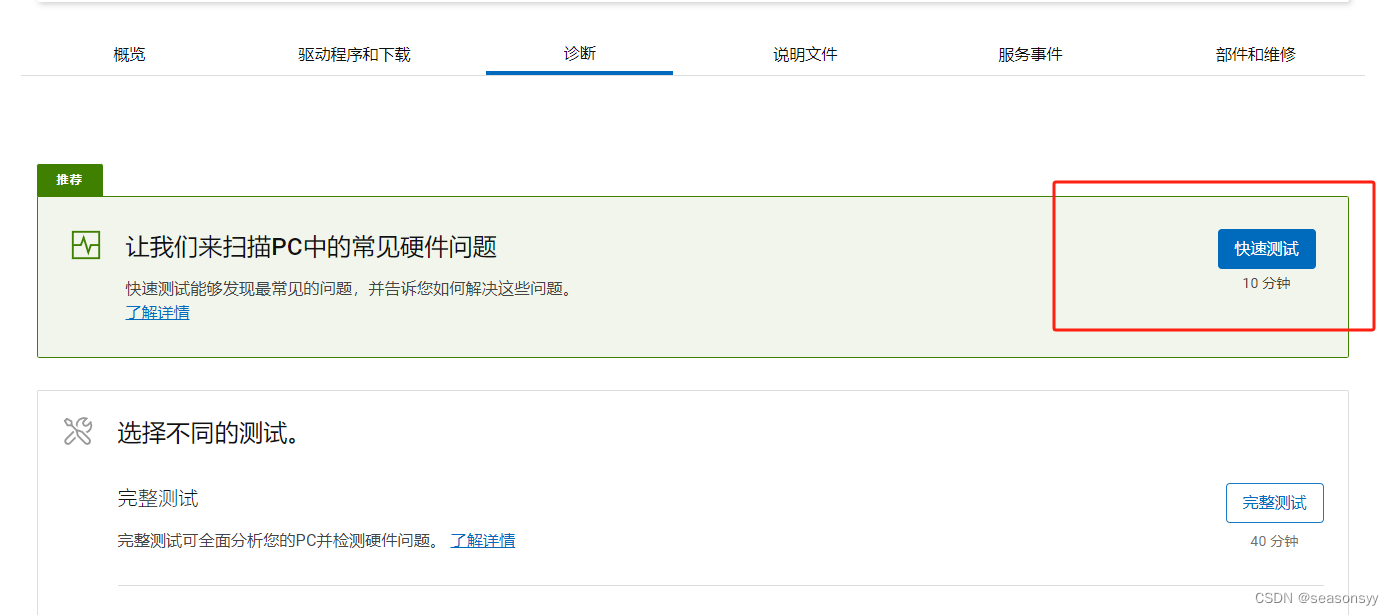Screen dimensions: 1394x615
Task: Click the heading 让我们来扫描PC中的常见硬件问题
Action: (311, 247)
